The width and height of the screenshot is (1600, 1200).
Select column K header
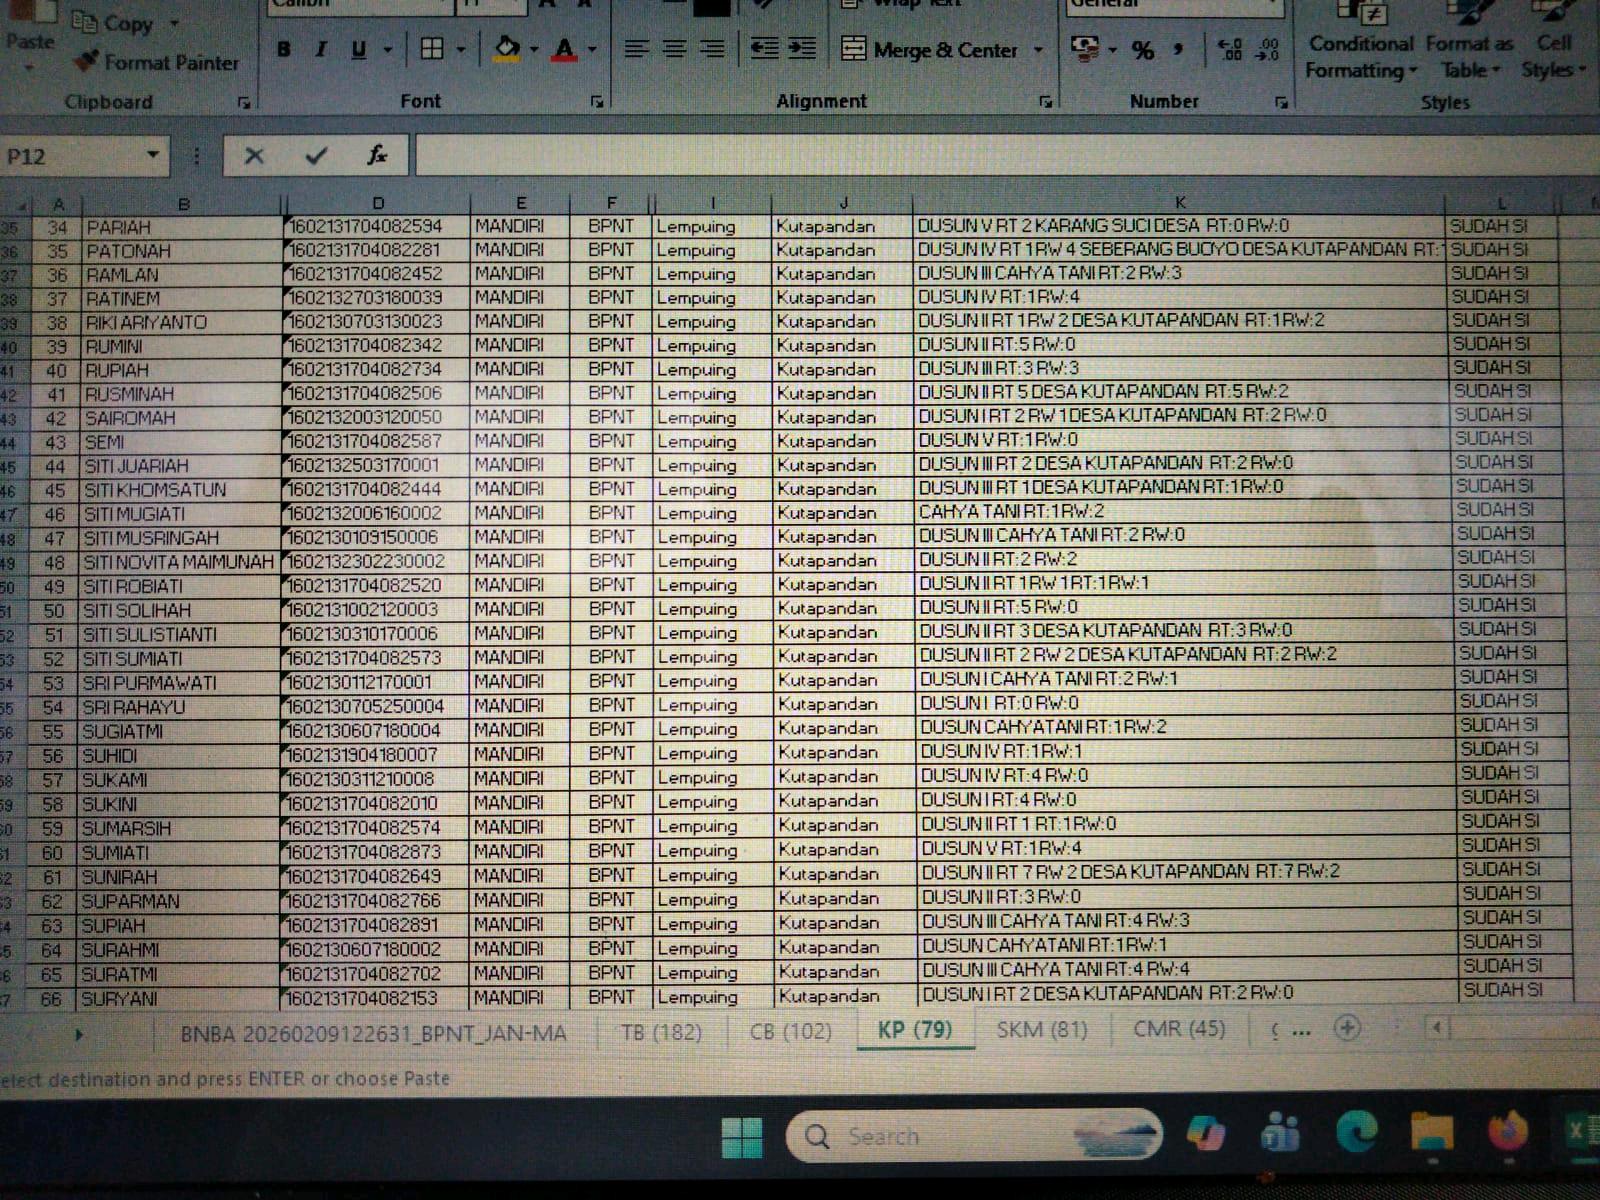(1180, 202)
